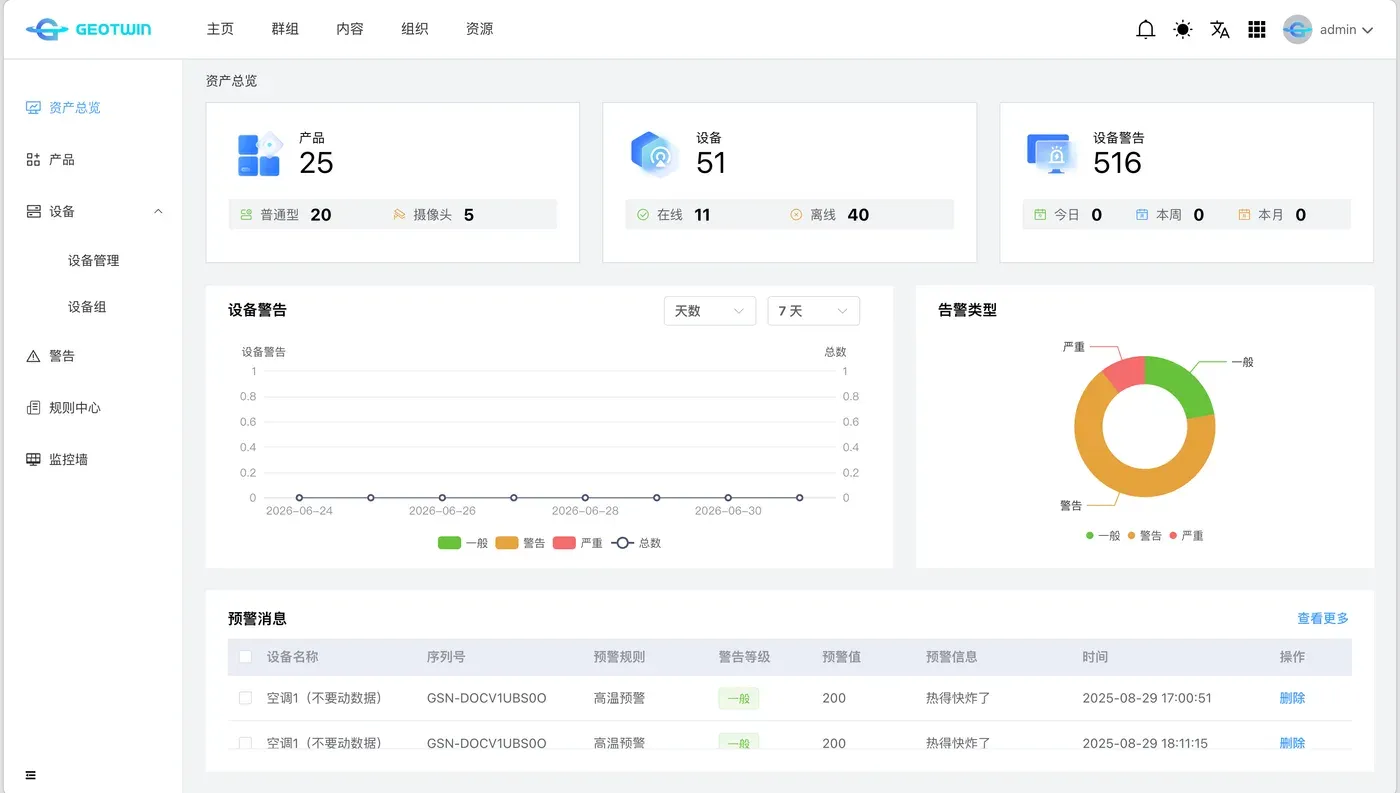Click the 资产总览 sidebar icon
The image size is (1400, 793).
[33, 107]
